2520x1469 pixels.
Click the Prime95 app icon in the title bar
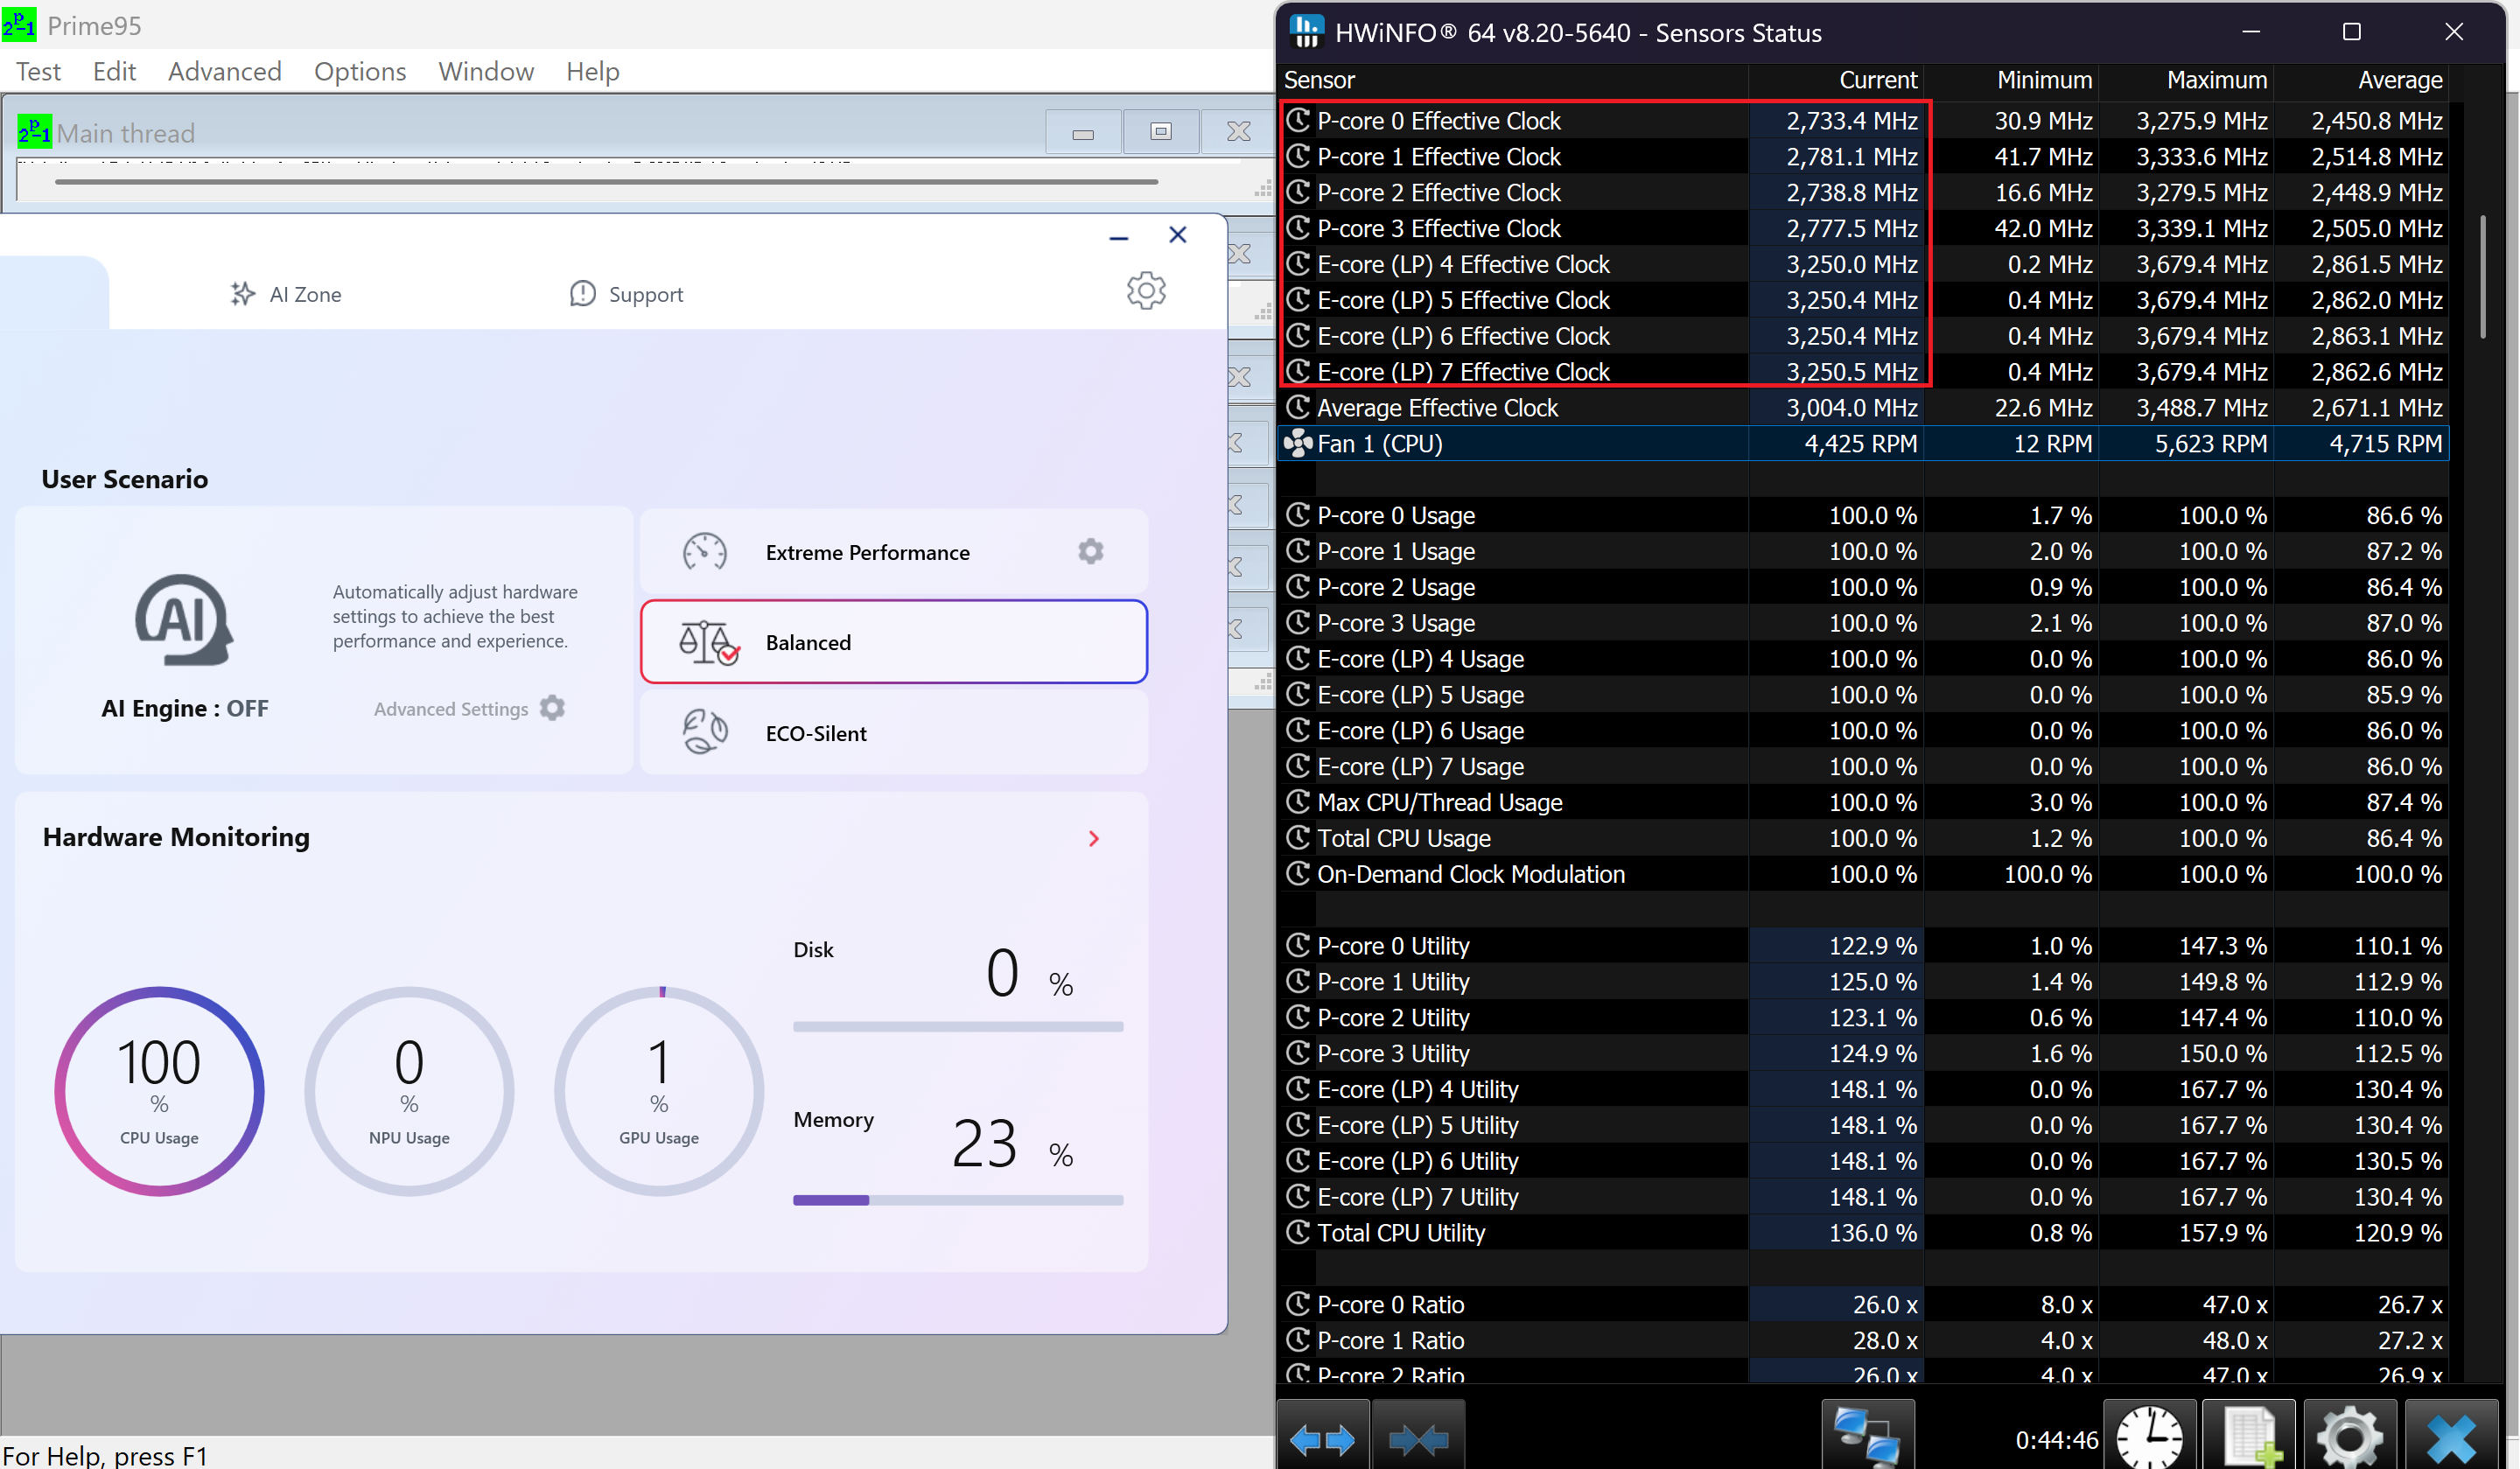point(19,24)
